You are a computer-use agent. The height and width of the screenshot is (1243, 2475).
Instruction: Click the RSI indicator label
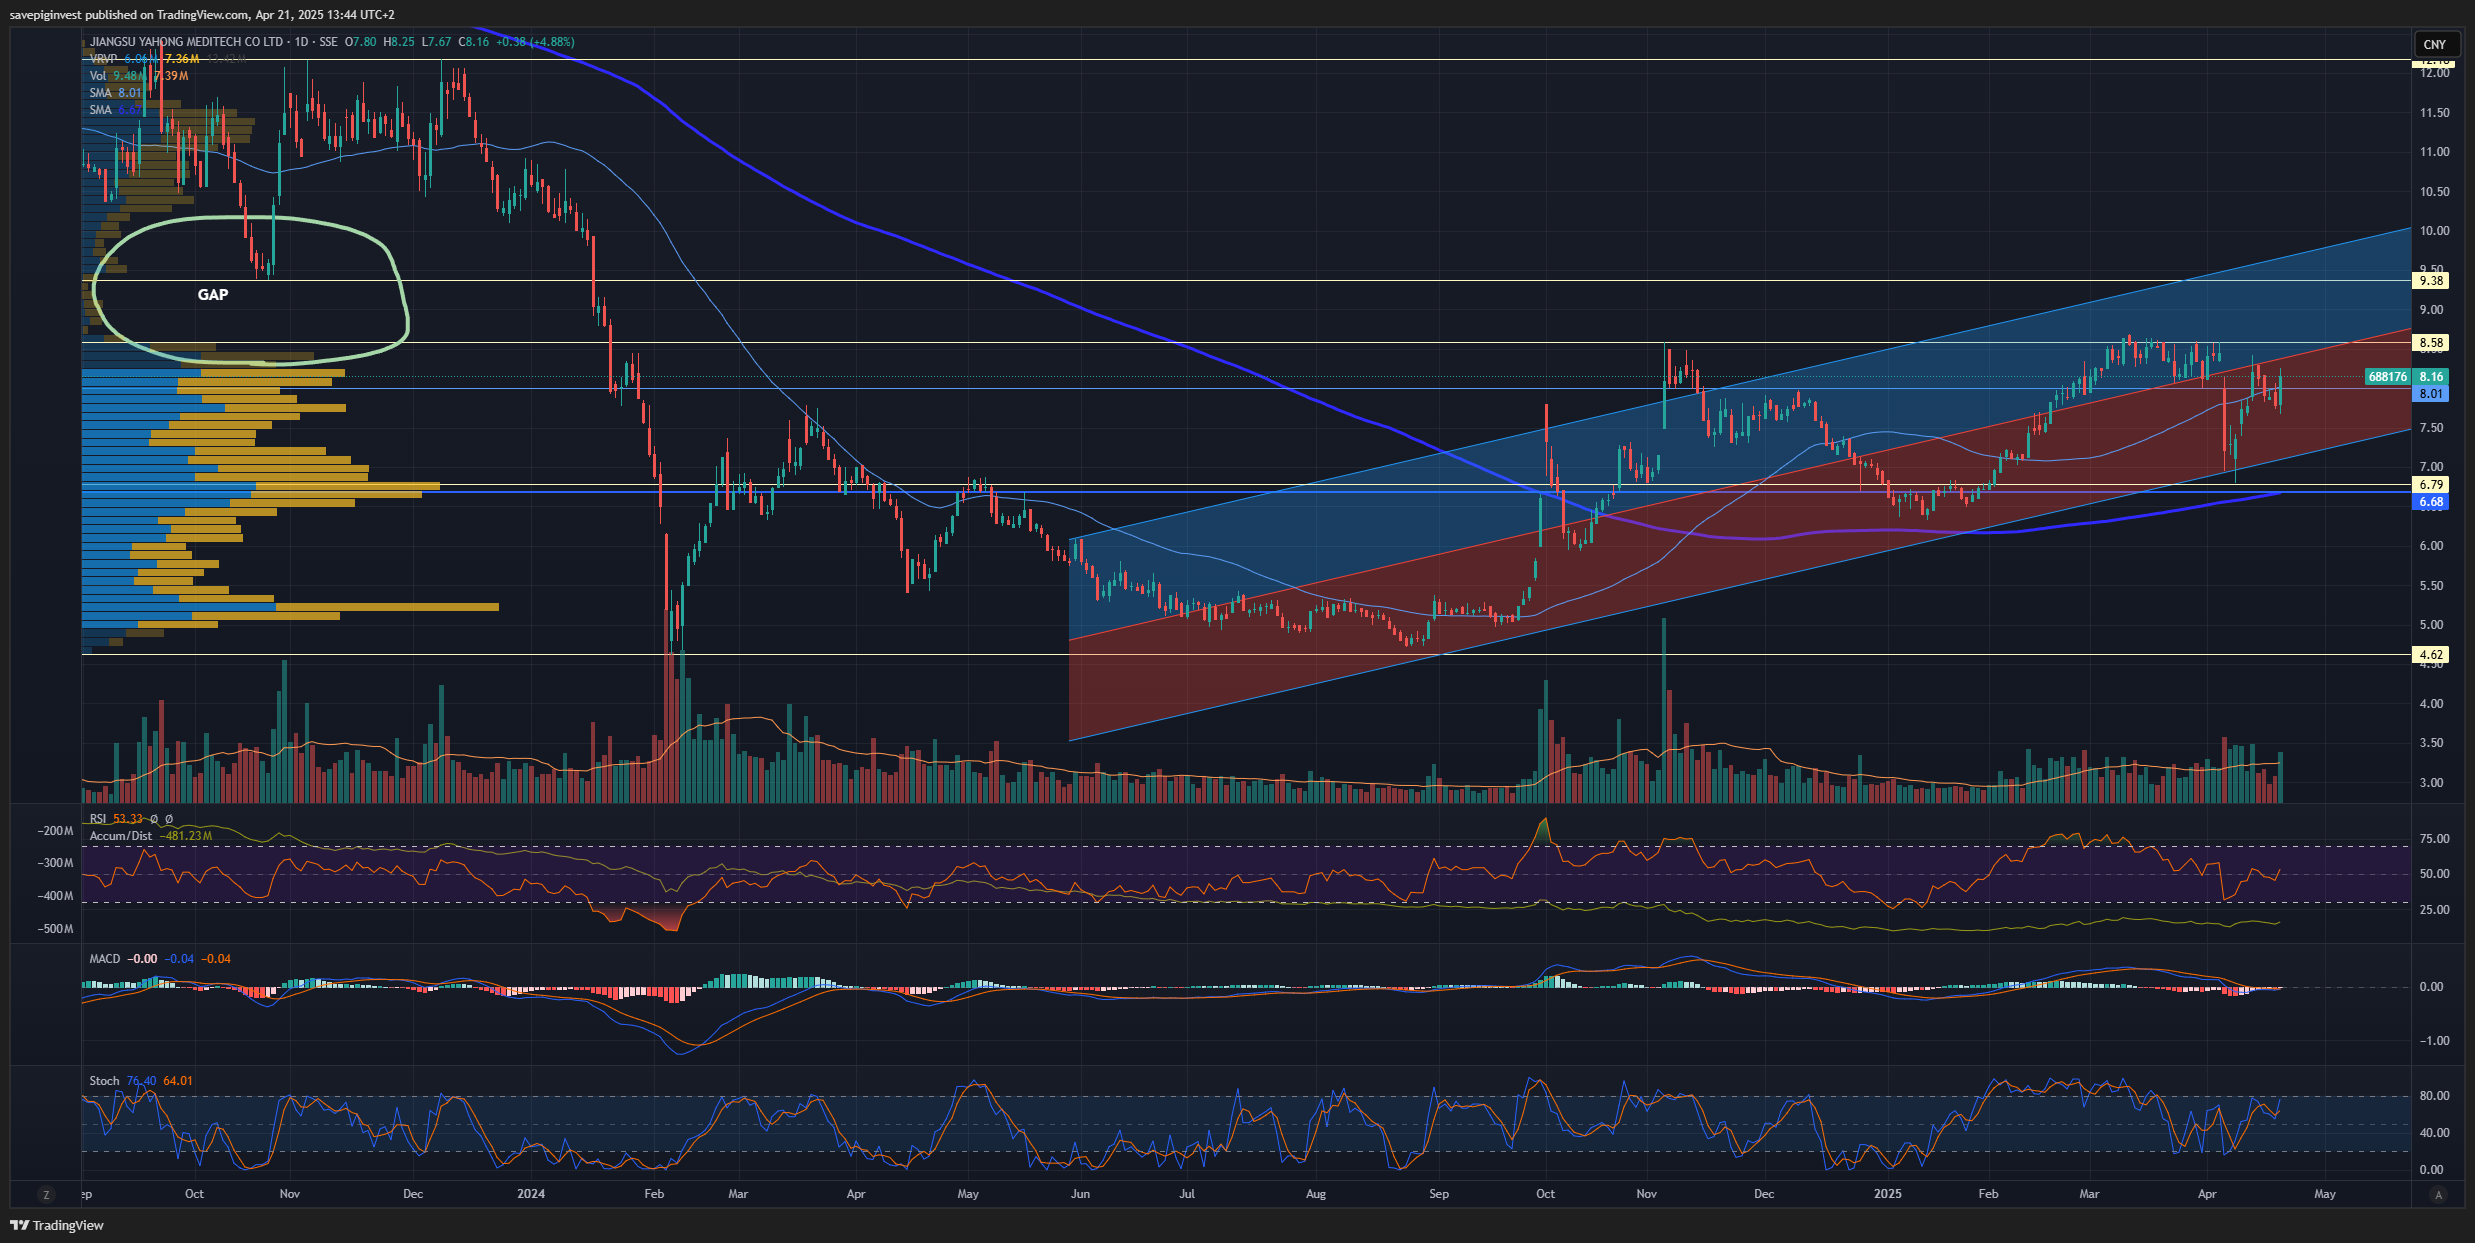[x=98, y=819]
